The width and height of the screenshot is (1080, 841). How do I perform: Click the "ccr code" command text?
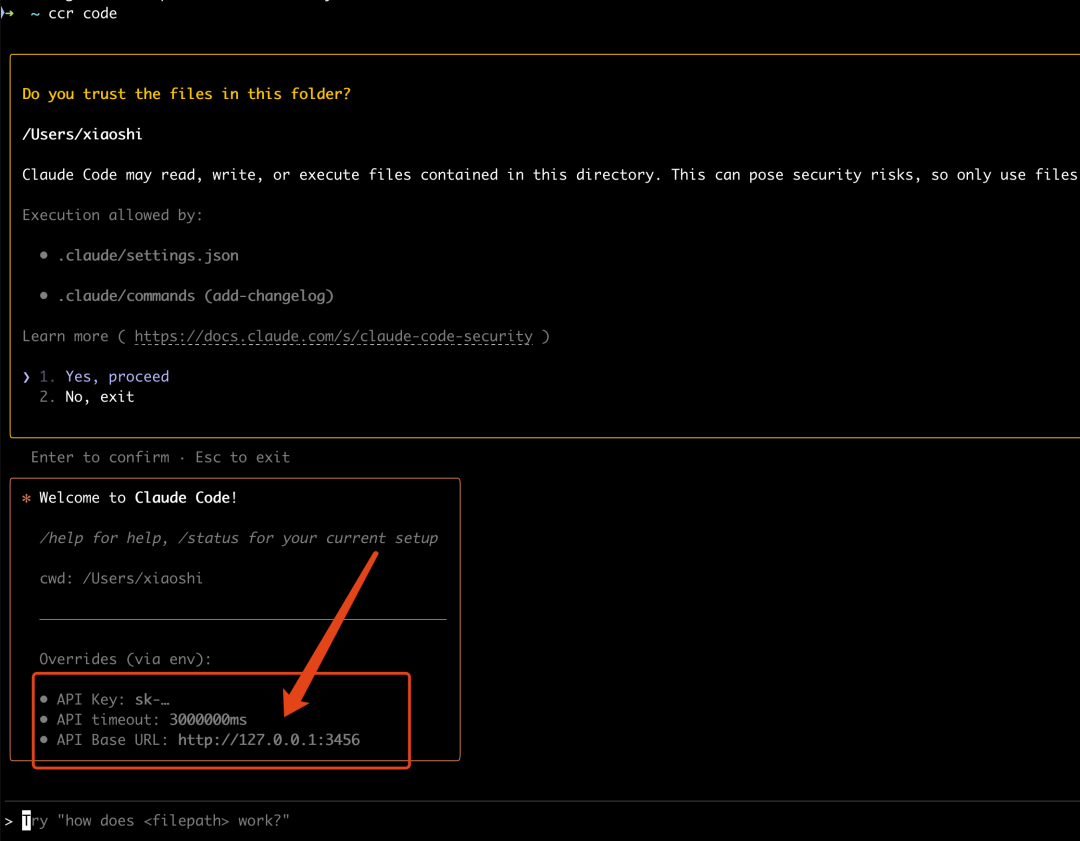tap(83, 14)
